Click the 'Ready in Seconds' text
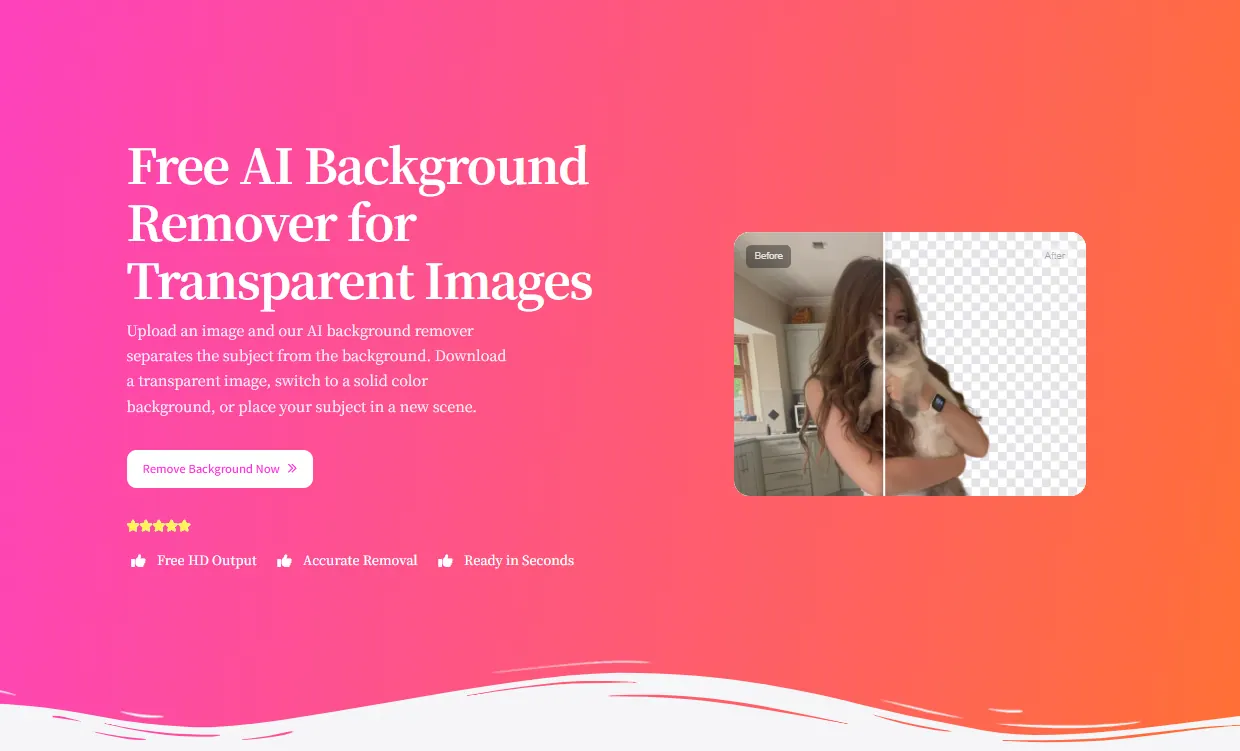The image size is (1240, 751). pyautogui.click(x=519, y=561)
